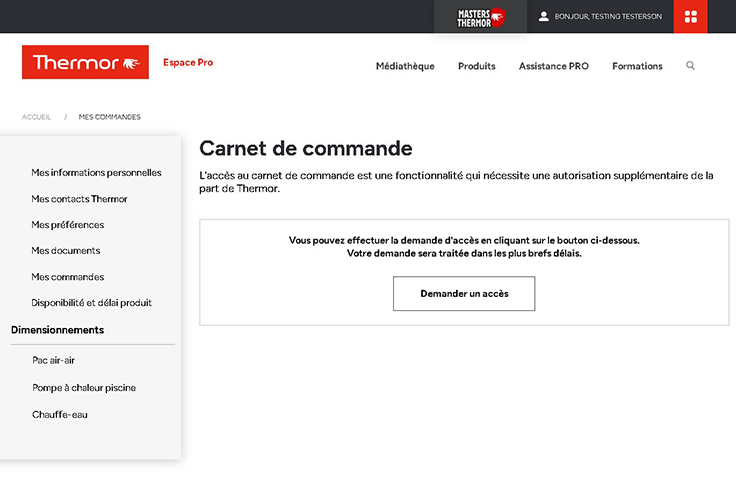Click Demander un accès button
Viewport: 736px width, 484px height.
point(464,293)
